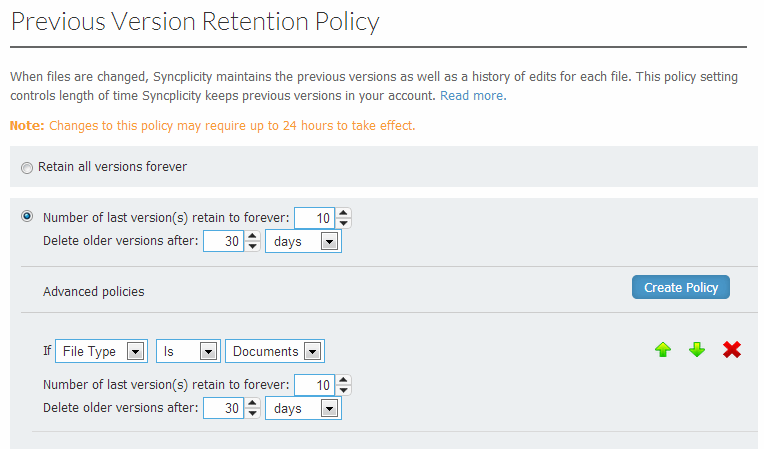
Task: Increase top delete-after days value
Action: pos(252,236)
